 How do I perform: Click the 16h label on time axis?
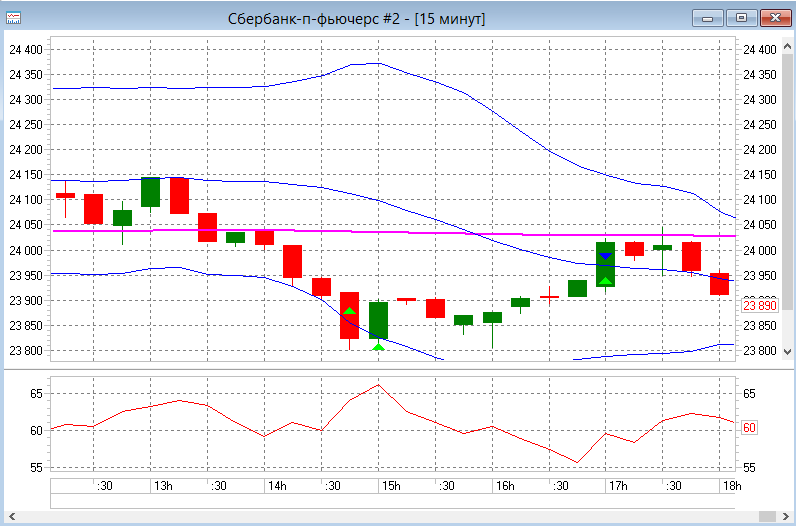[505, 486]
